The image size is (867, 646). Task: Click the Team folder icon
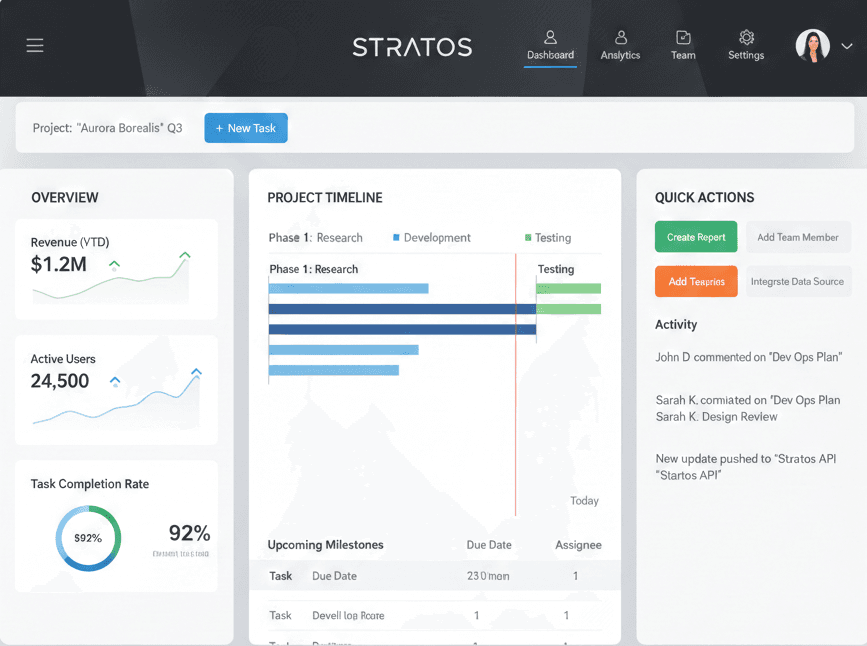(683, 37)
